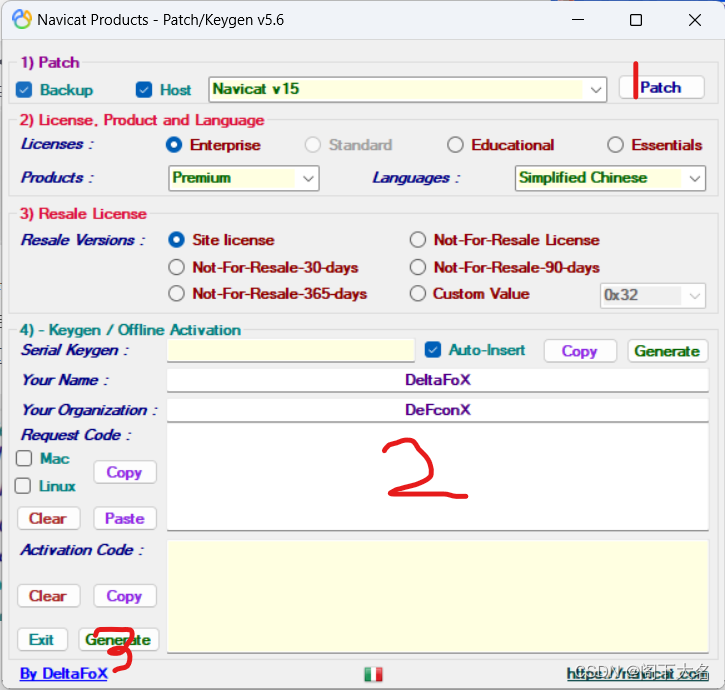
Task: Choose the Not-For-Resale-30-days option
Action: click(x=176, y=267)
